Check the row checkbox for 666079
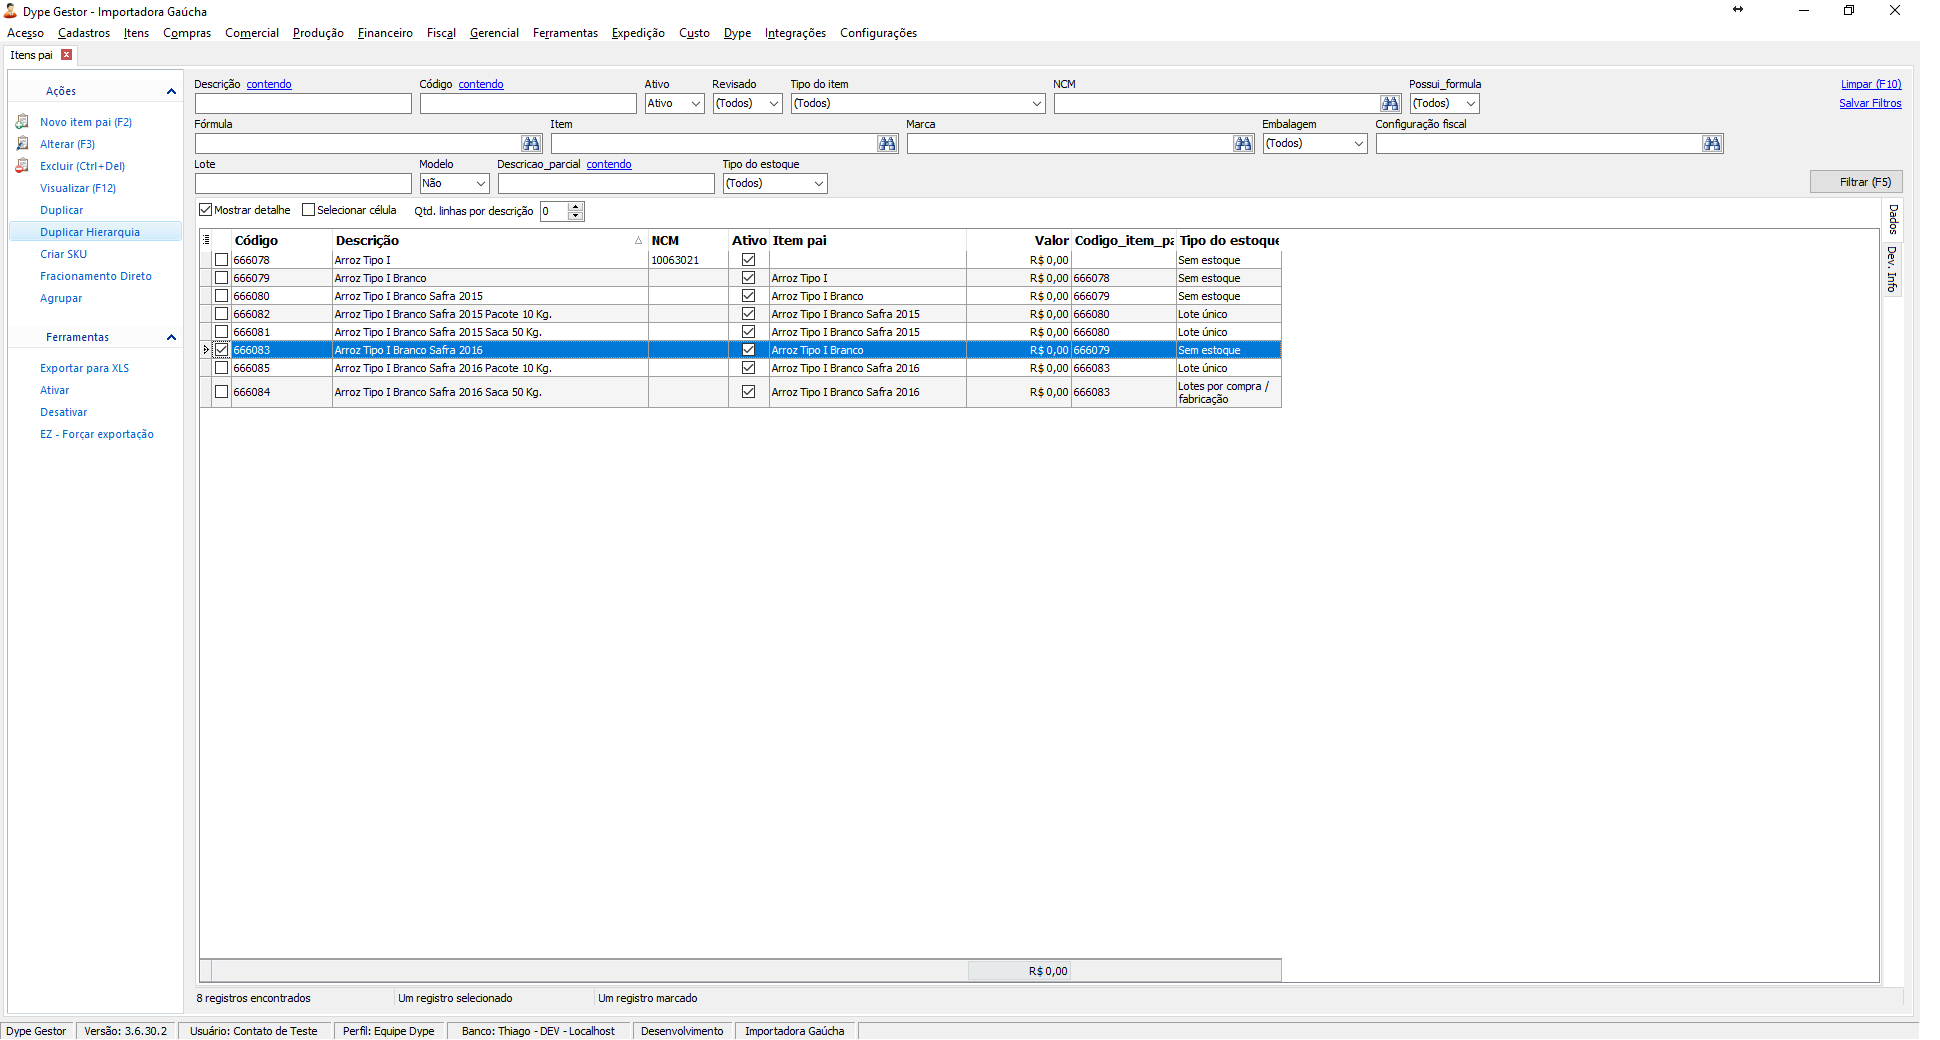 click(222, 278)
